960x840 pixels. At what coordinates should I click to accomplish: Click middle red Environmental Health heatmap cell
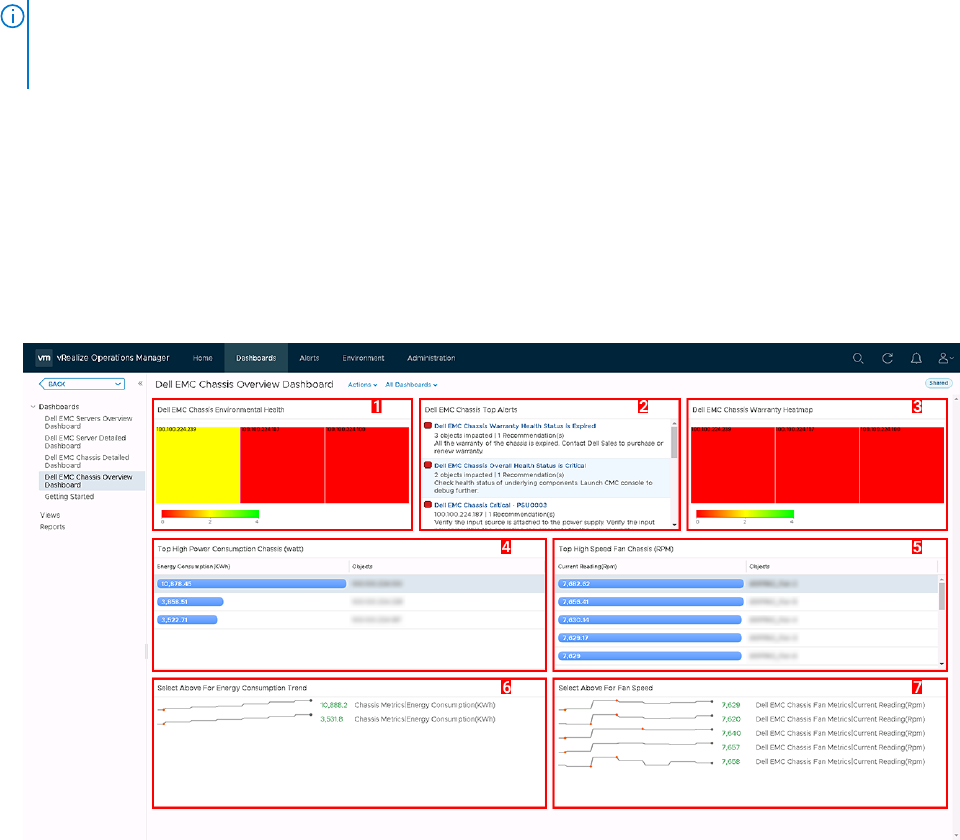coord(282,465)
